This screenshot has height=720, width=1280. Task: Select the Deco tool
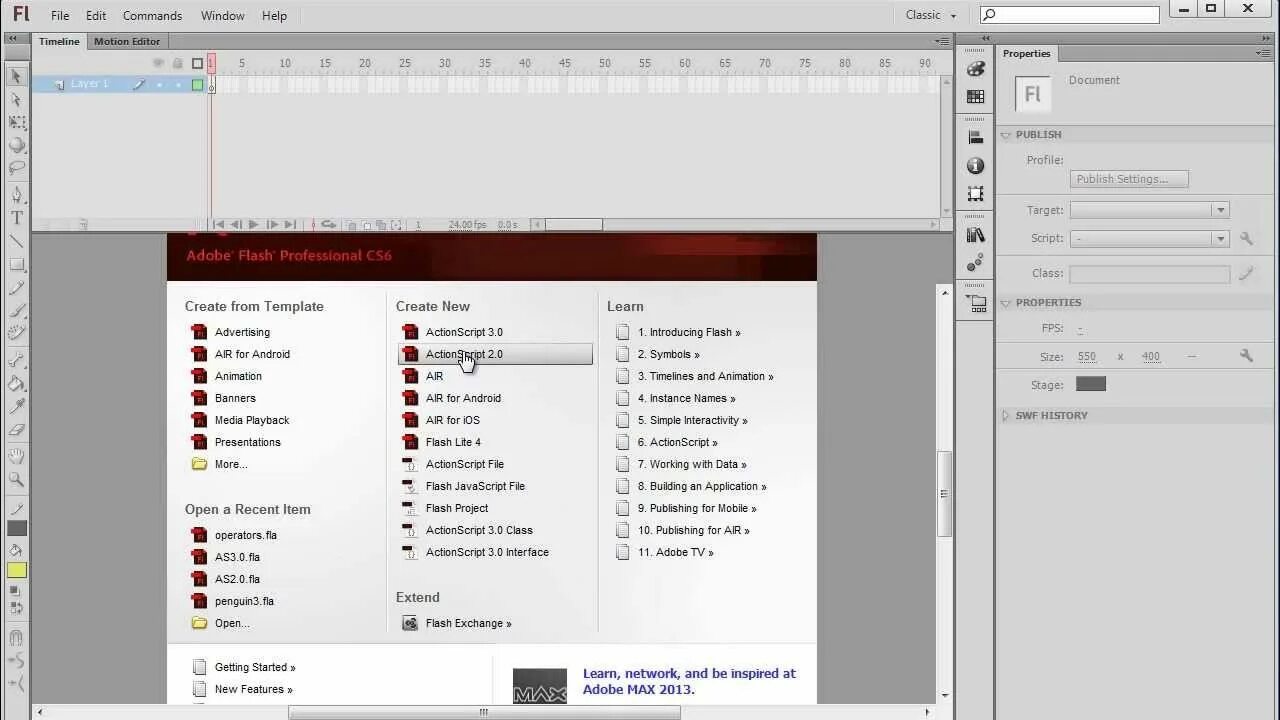tap(16, 334)
